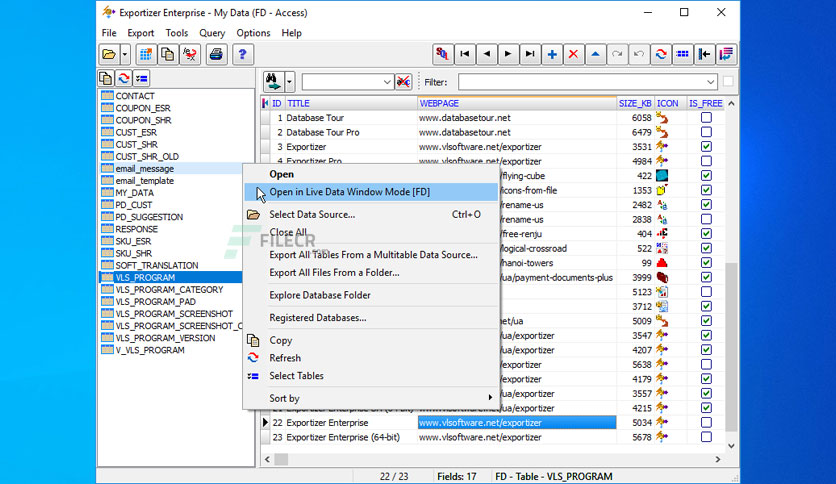Open the Options menu
Screen dimensions: 836x484
pos(253,33)
